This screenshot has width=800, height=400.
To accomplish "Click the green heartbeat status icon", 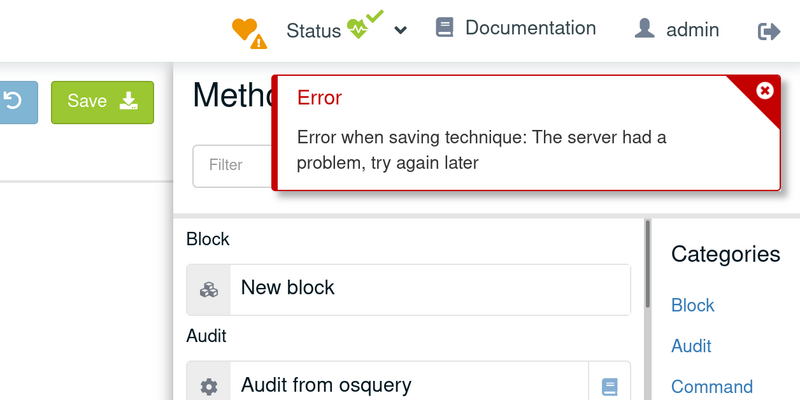I will pos(365,24).
